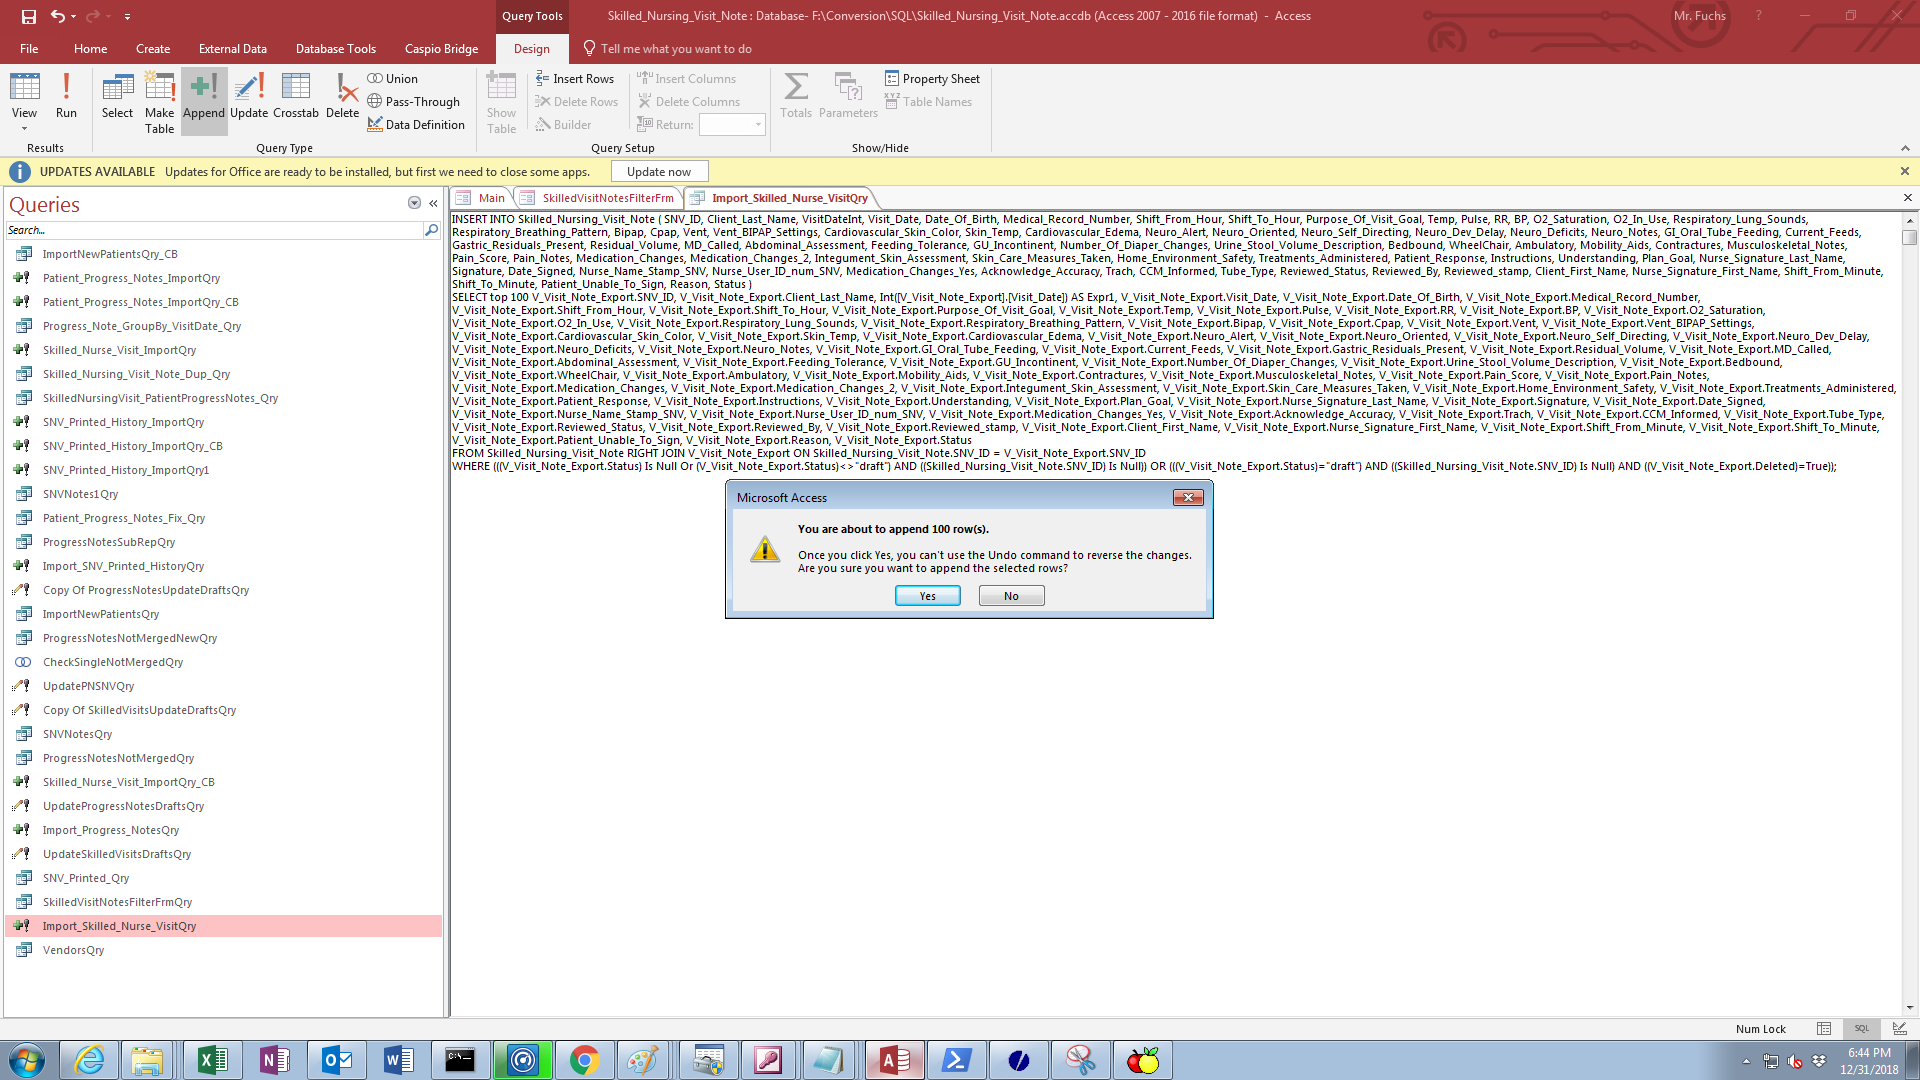
Task: Click Yes to append 100 rows
Action: point(927,596)
